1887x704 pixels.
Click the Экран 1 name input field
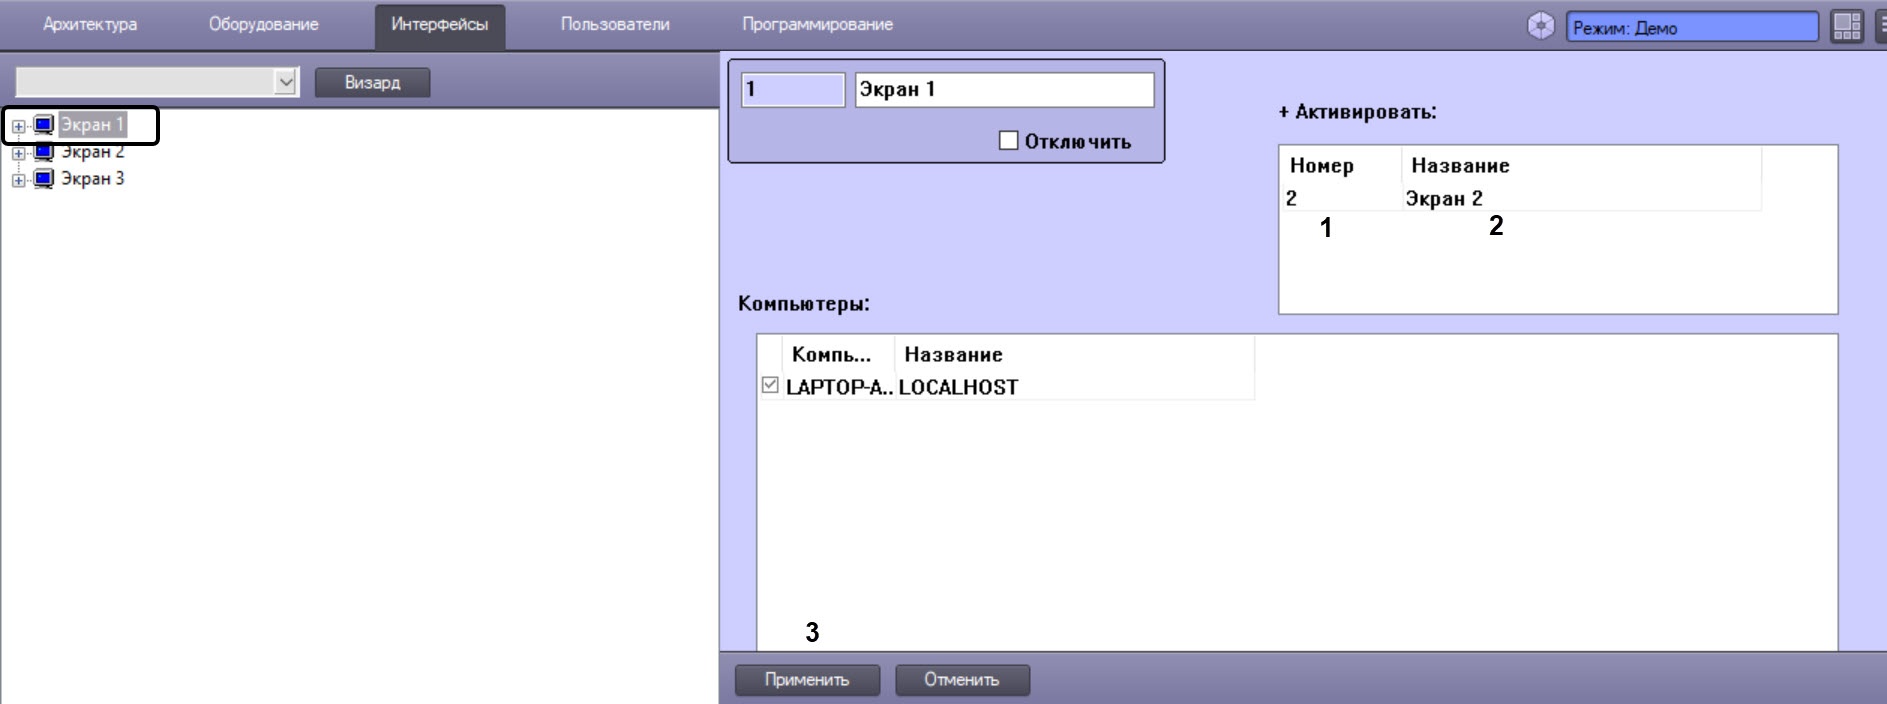(x=1004, y=89)
